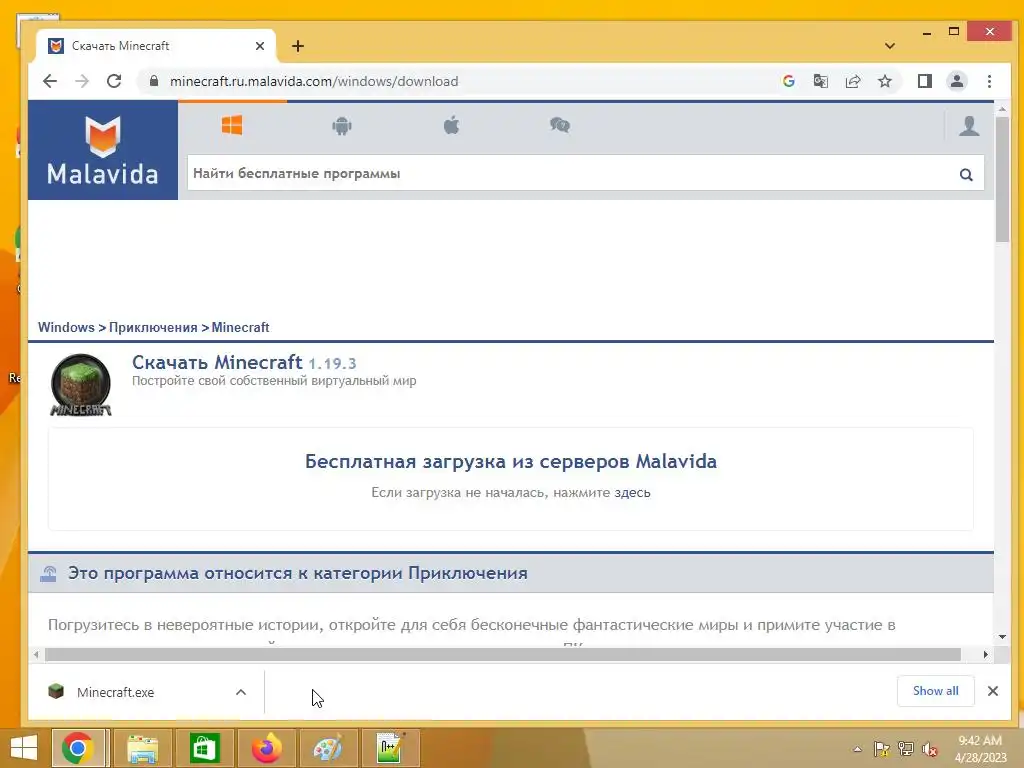Open the Google icon in address bar
1024x768 pixels.
(x=788, y=81)
